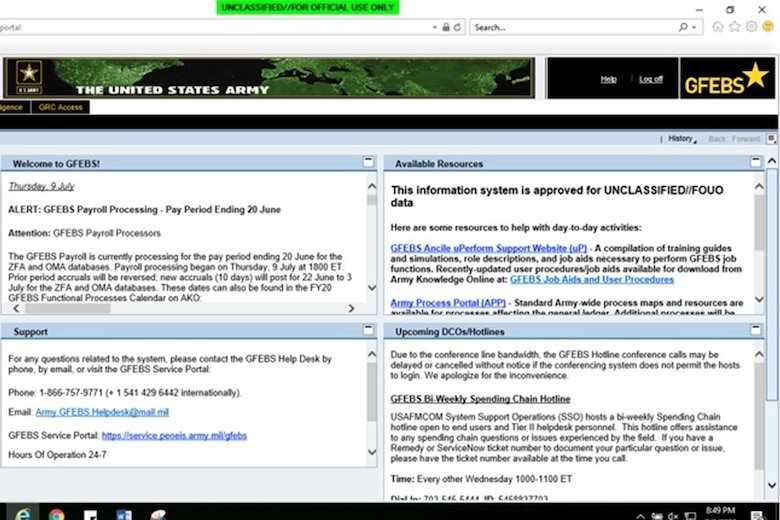The height and width of the screenshot is (520, 780).
Task: Click the Help link in header
Action: click(x=608, y=79)
